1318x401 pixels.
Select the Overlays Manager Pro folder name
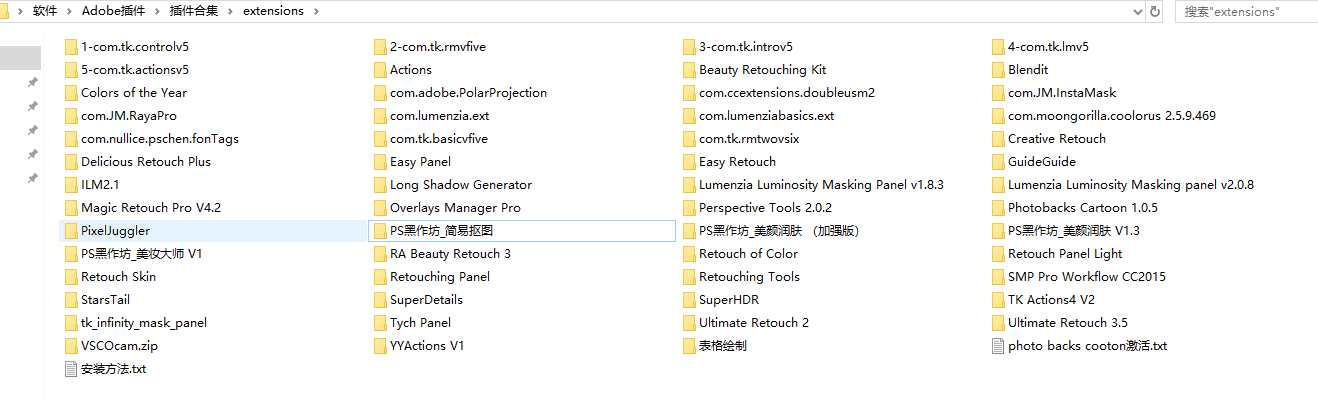[455, 208]
